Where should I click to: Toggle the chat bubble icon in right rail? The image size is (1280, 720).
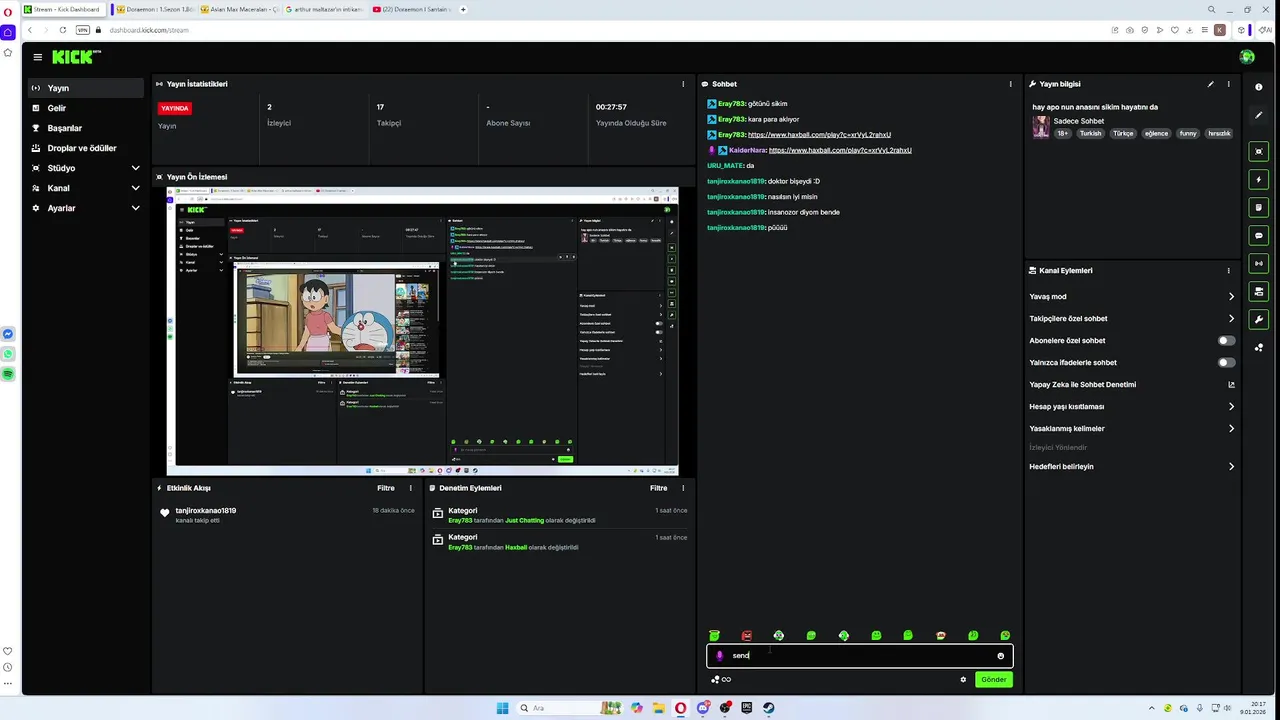point(1258,236)
